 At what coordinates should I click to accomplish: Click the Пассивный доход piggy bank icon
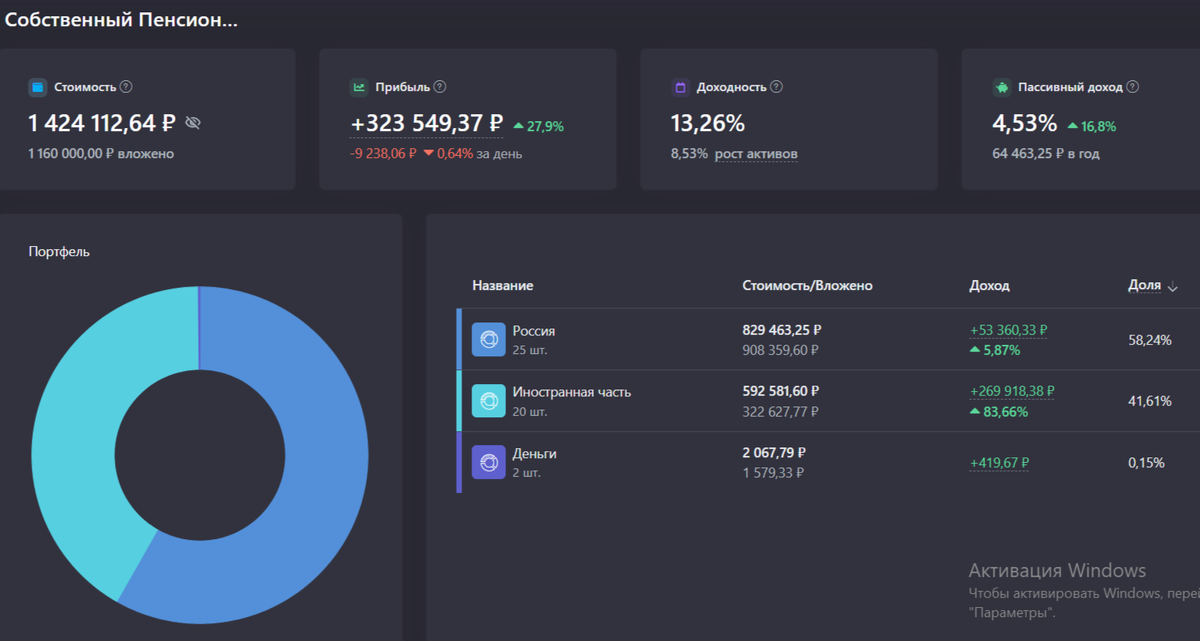1001,87
